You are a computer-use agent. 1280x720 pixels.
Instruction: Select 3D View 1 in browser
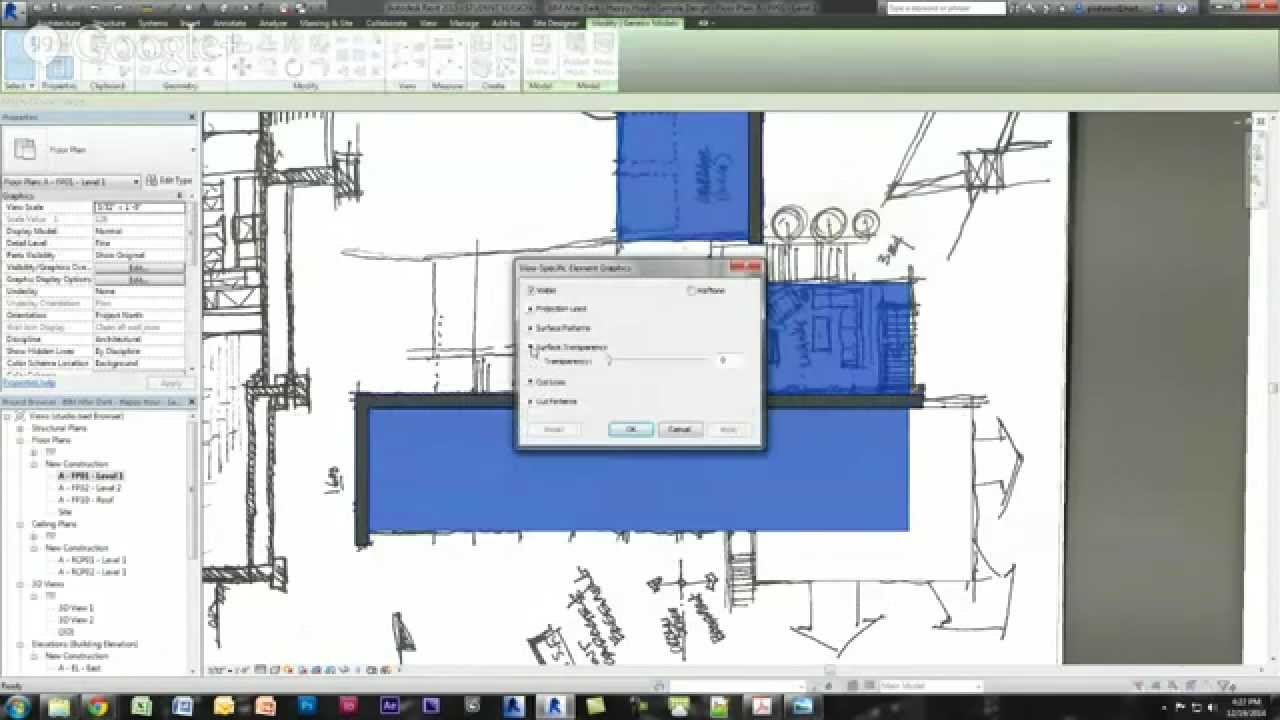[76, 608]
